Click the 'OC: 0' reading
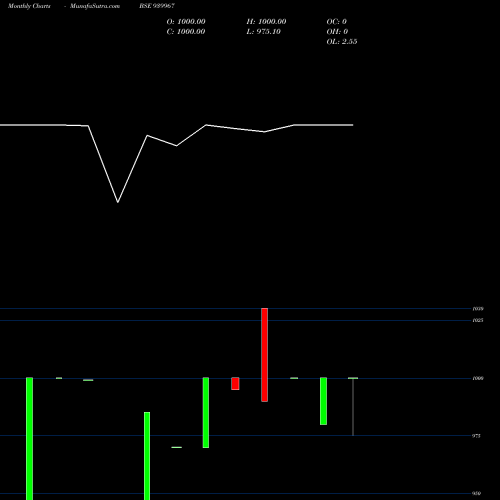Screen dimensions: 500x500 pos(337,22)
